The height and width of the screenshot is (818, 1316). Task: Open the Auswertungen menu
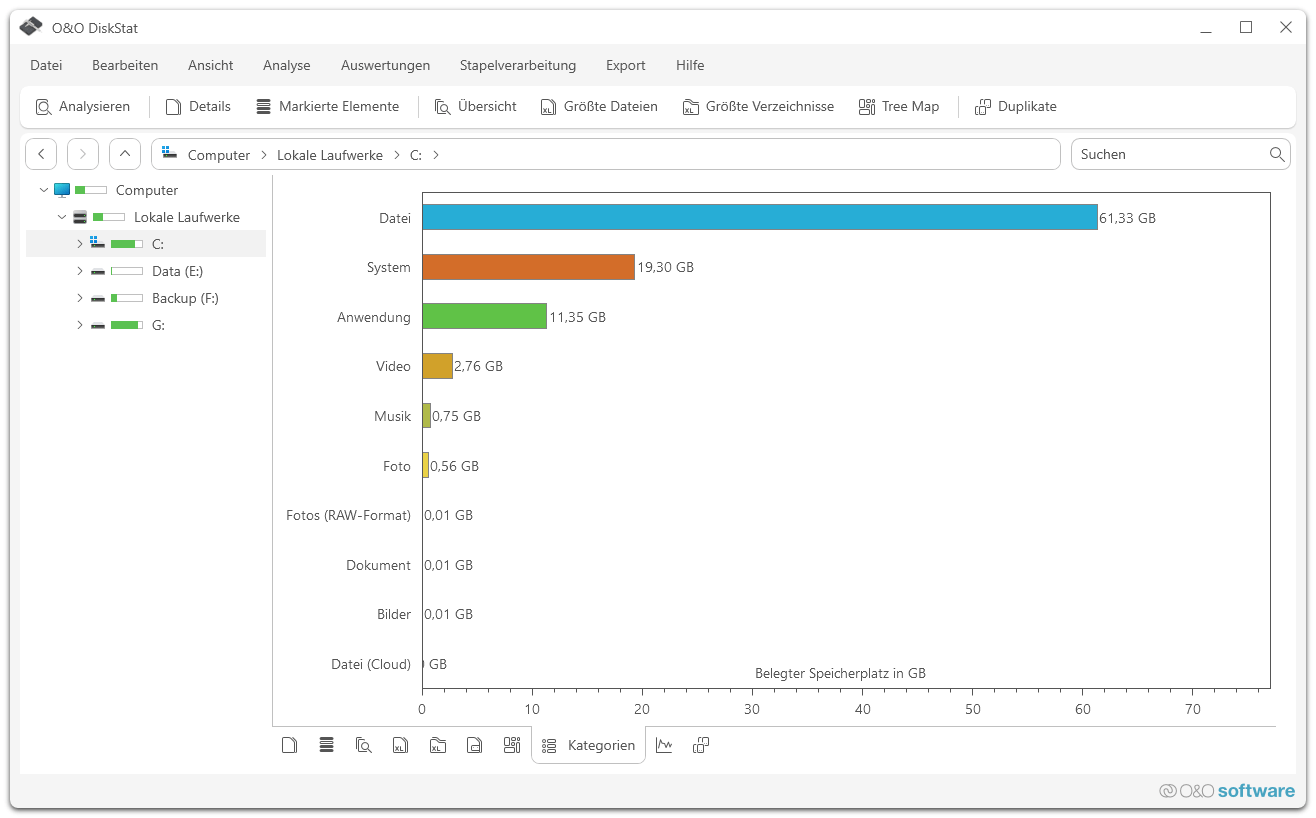pos(385,65)
